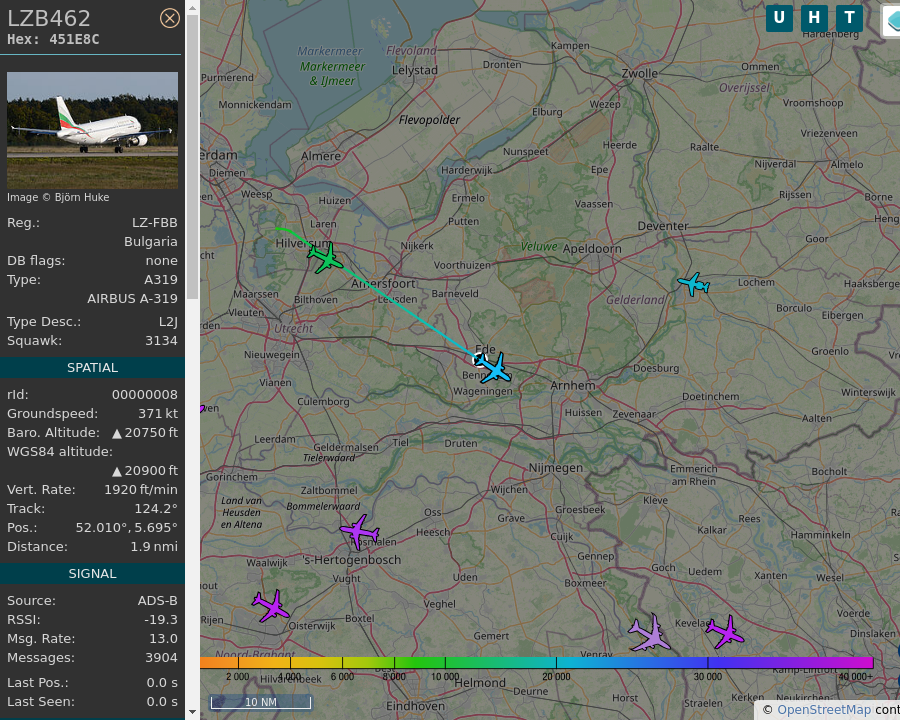Screen dimensions: 900x720
Task: Open the aircraft photo by Björn Huke
Action: pyautogui.click(x=92, y=130)
